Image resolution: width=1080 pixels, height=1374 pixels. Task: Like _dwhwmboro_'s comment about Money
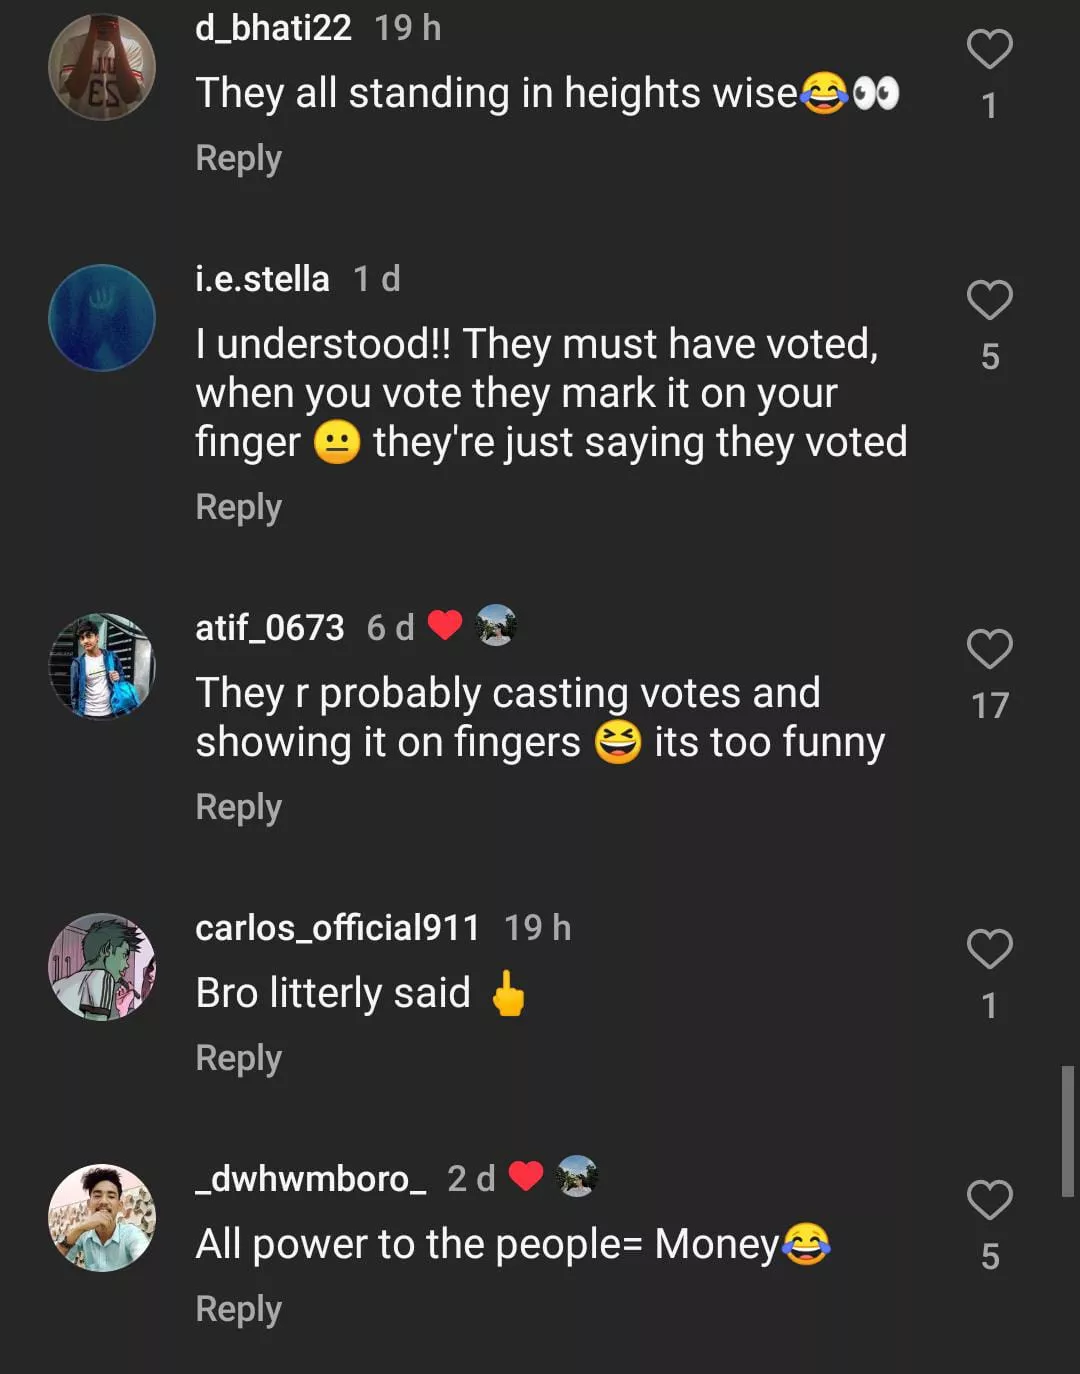pos(989,1200)
